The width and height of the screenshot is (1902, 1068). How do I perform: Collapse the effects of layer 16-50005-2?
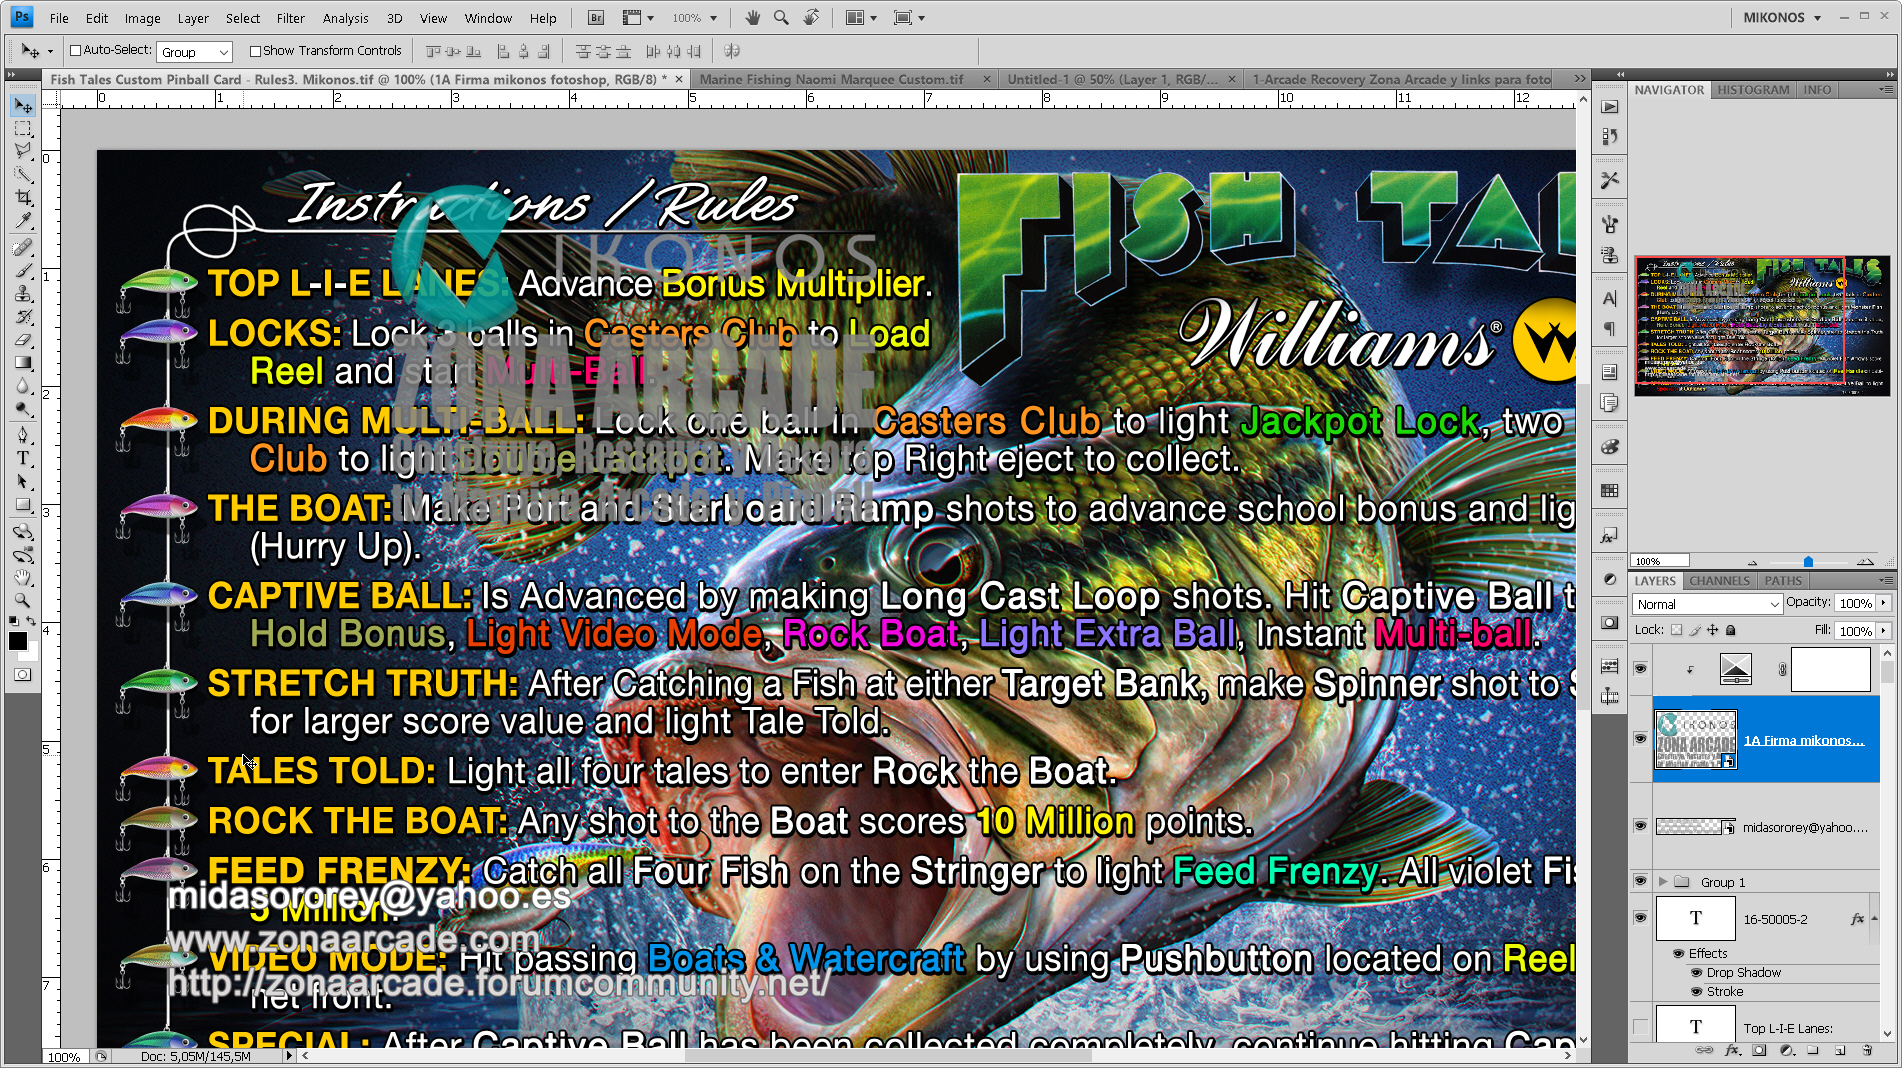coord(1874,918)
